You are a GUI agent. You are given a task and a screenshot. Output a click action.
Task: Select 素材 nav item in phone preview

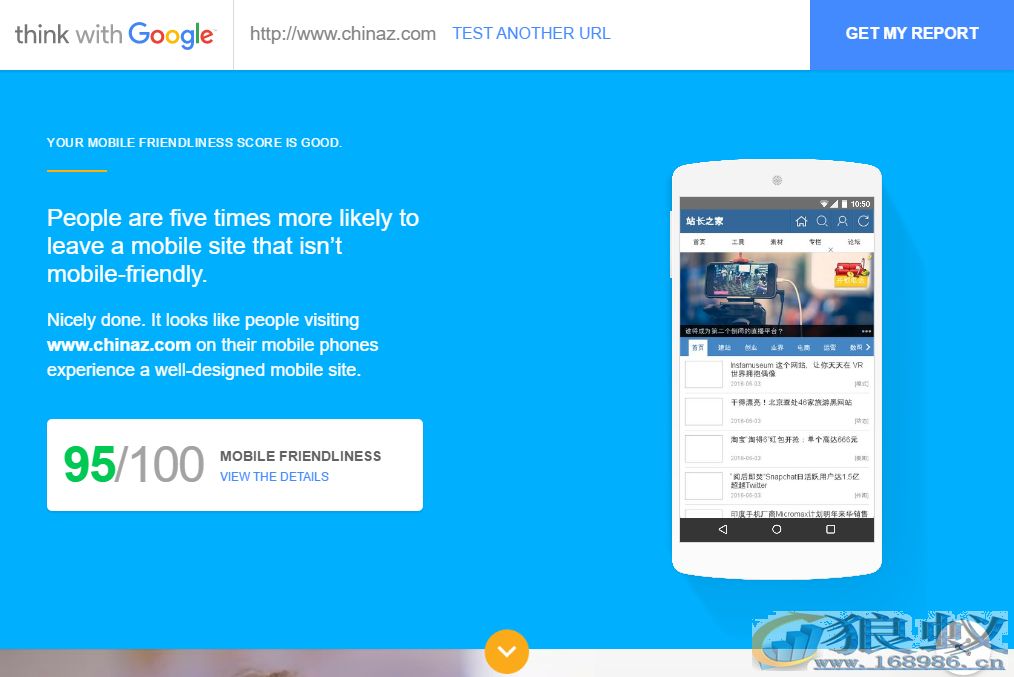click(777, 242)
